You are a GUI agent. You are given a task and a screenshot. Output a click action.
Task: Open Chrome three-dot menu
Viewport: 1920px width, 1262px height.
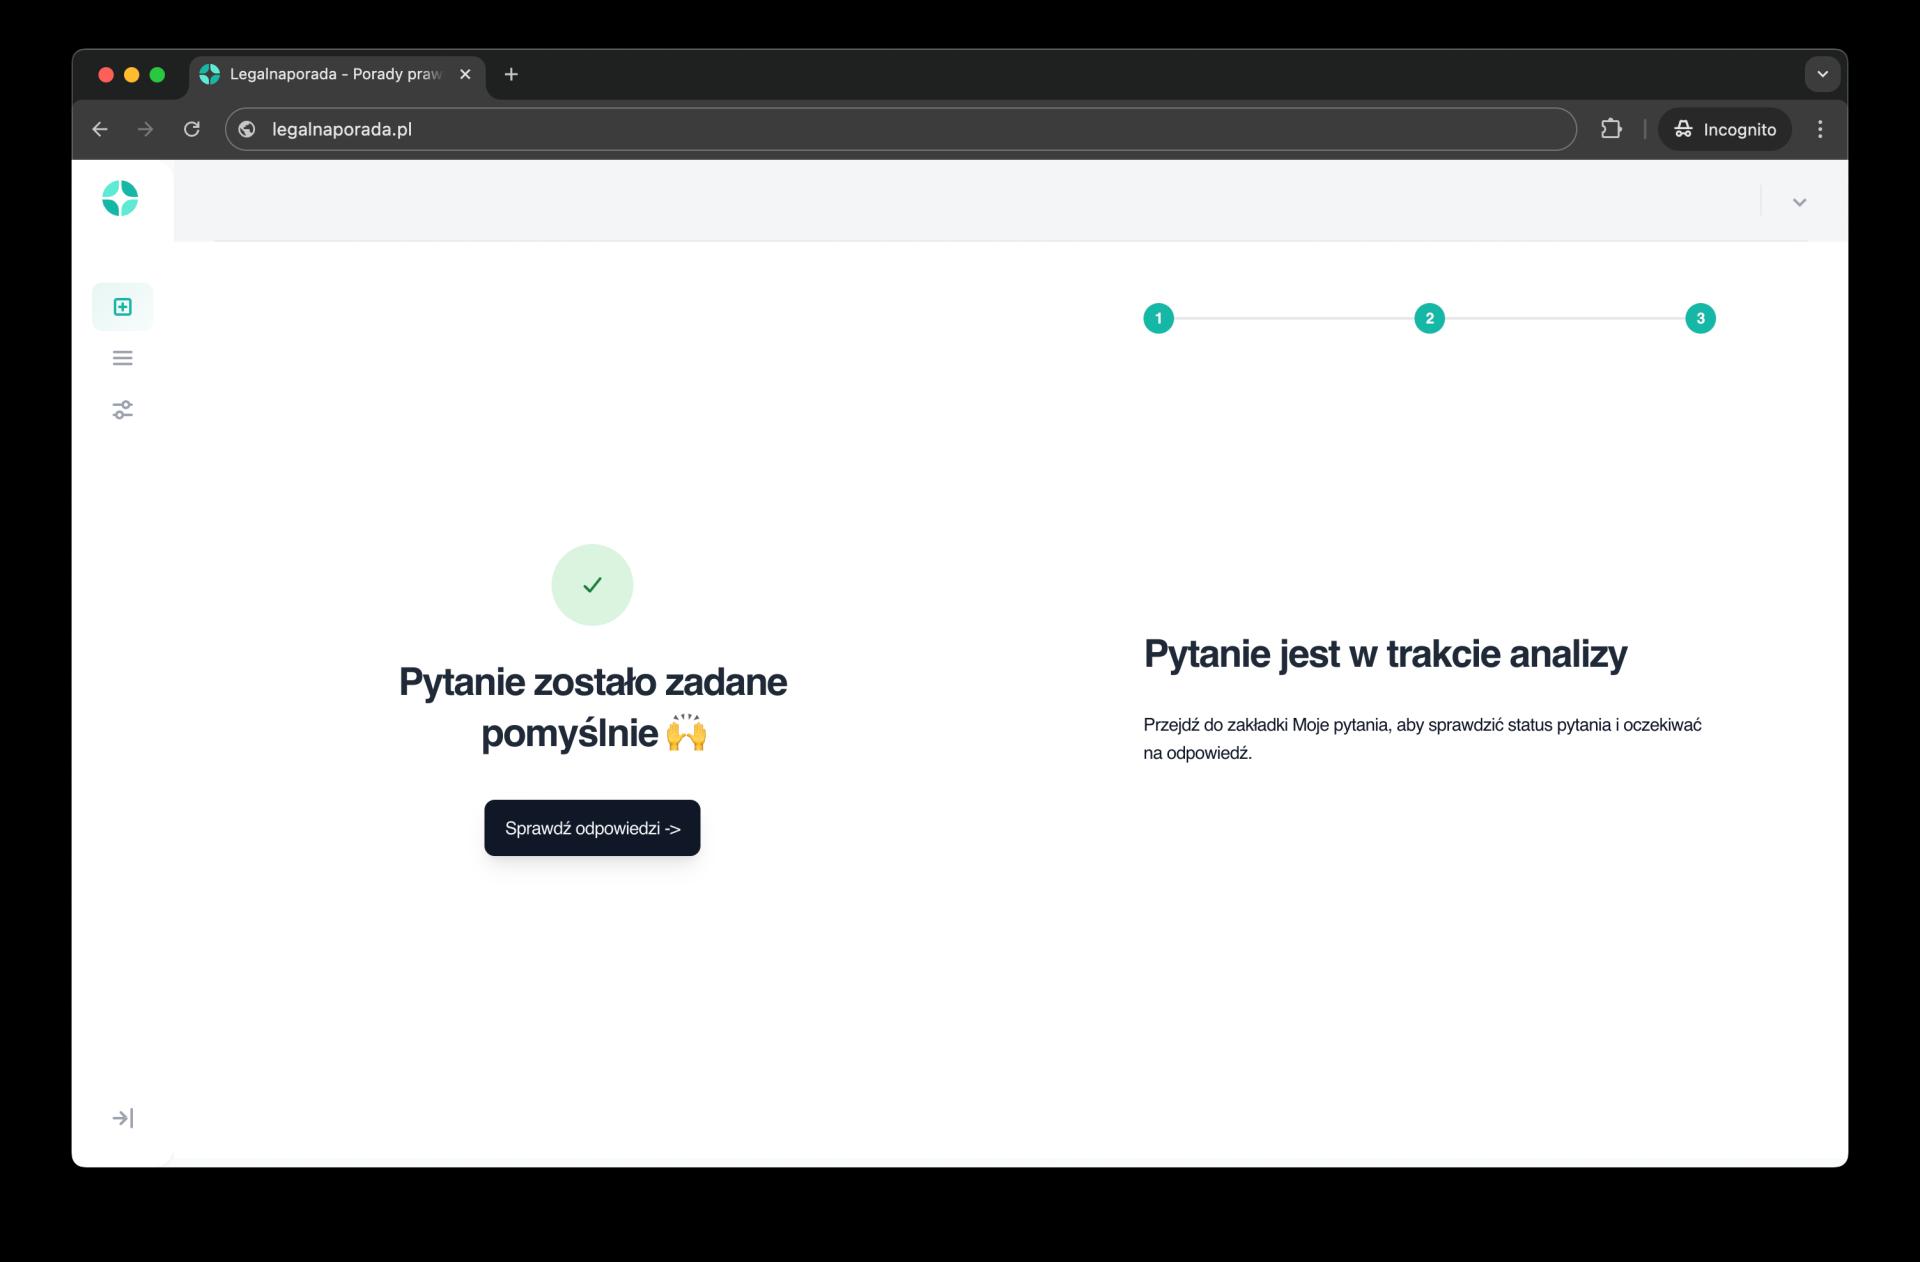click(x=1820, y=129)
